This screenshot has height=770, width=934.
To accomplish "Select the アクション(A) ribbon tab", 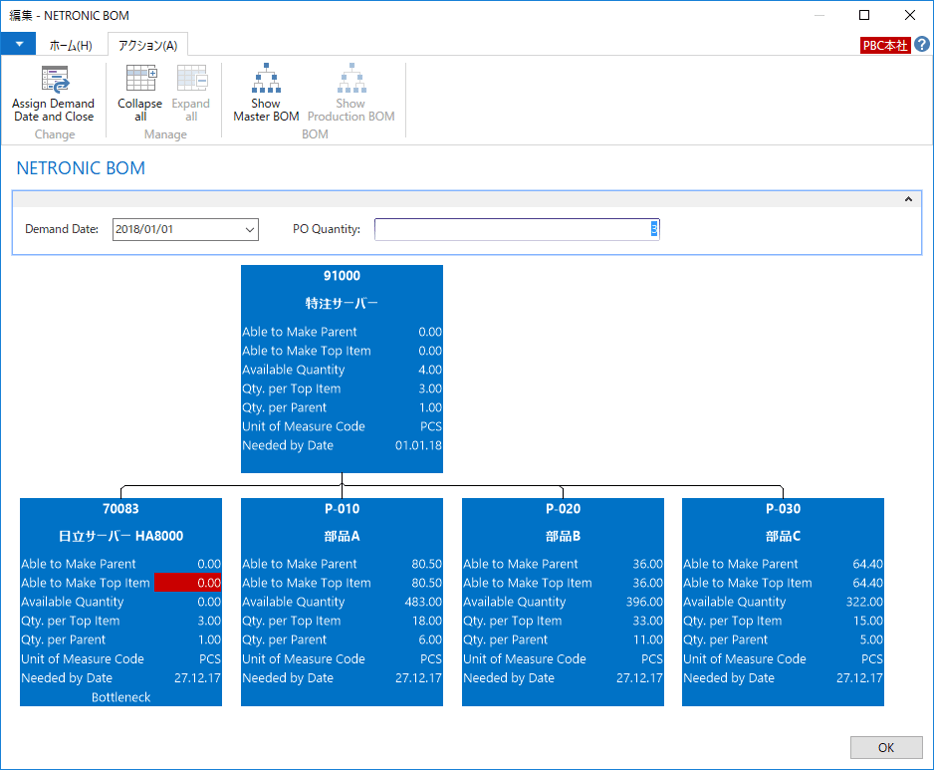I will coord(147,46).
